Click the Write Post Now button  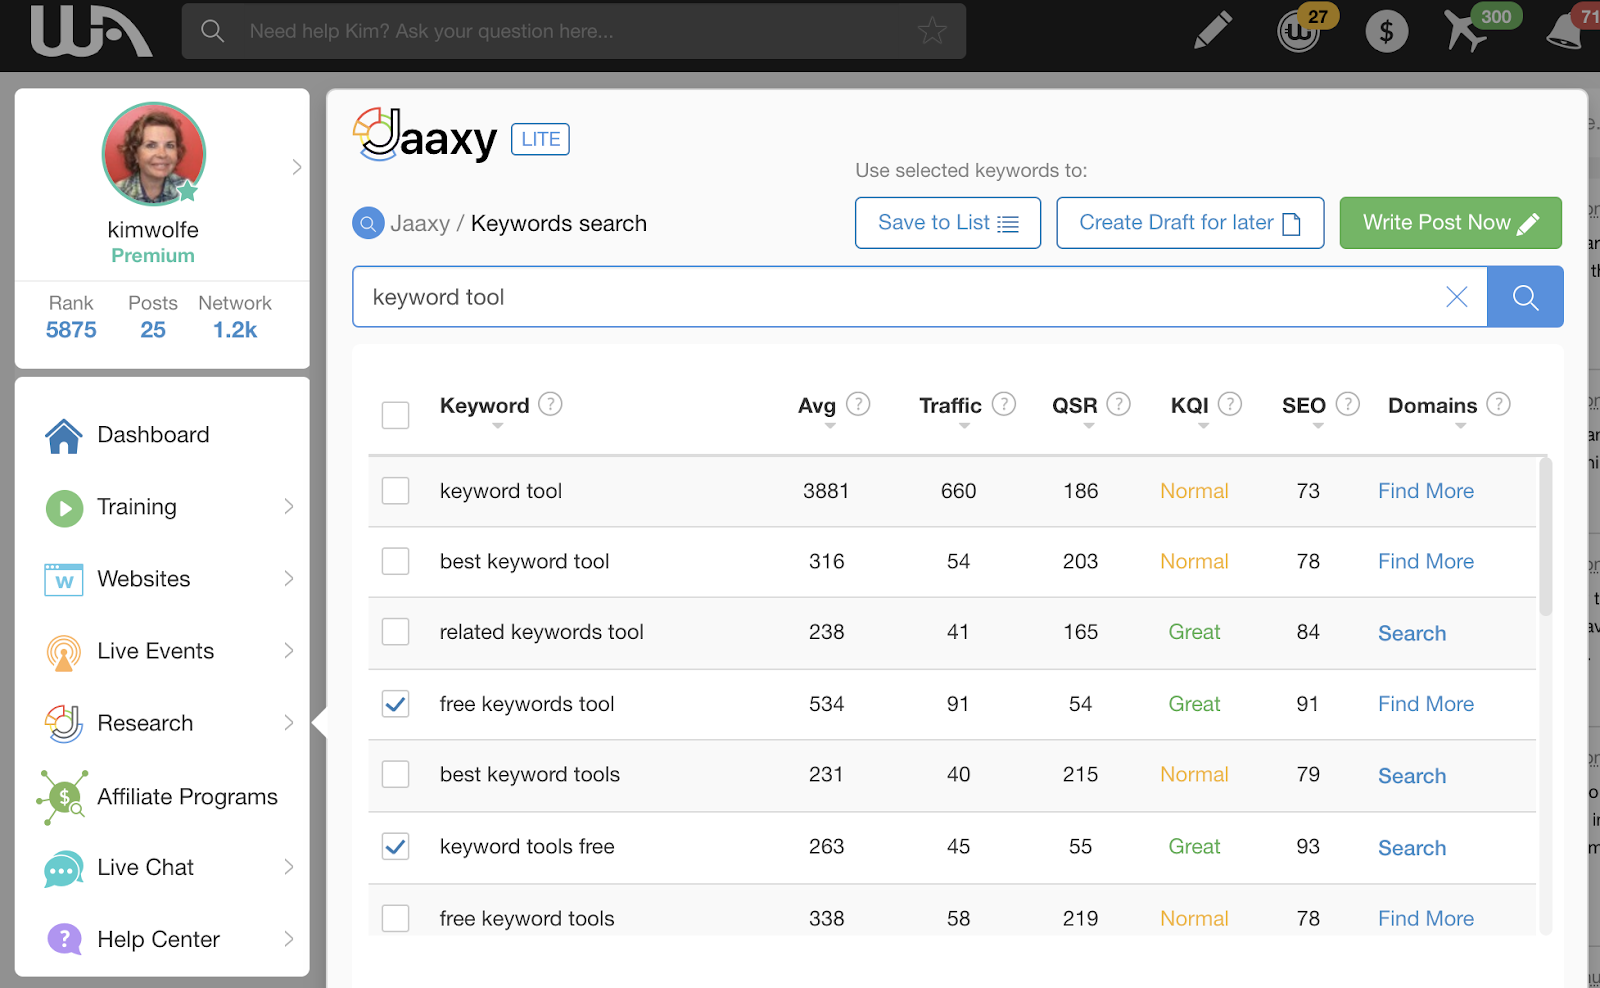click(1450, 222)
